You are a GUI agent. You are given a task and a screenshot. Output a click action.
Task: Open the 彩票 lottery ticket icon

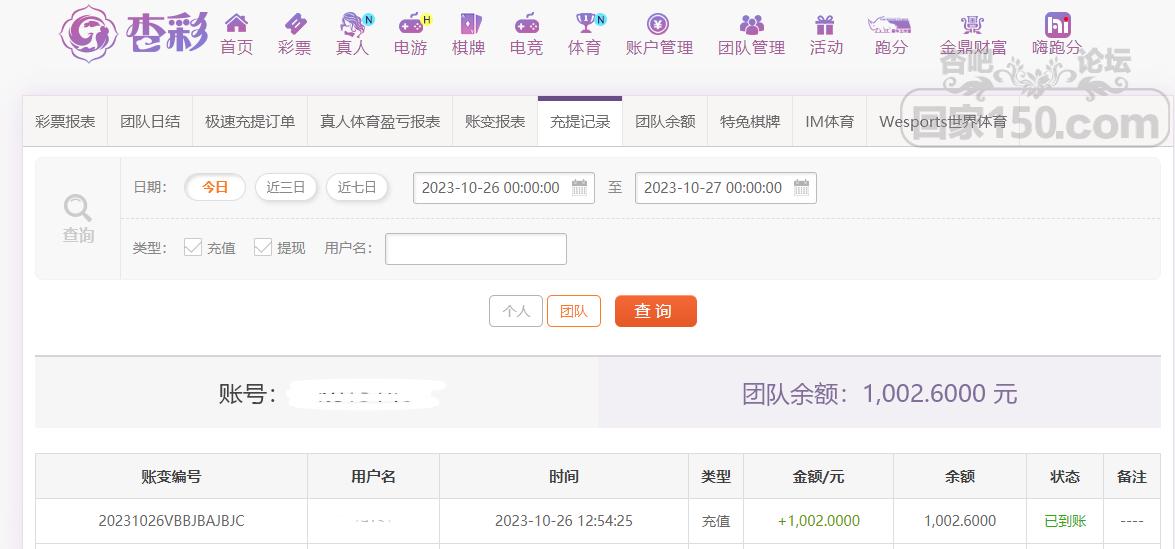[x=294, y=23]
